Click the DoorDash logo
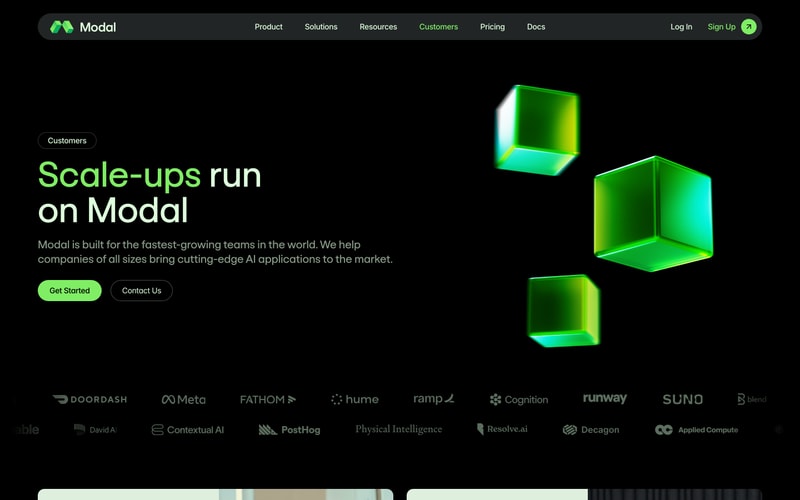 90,399
